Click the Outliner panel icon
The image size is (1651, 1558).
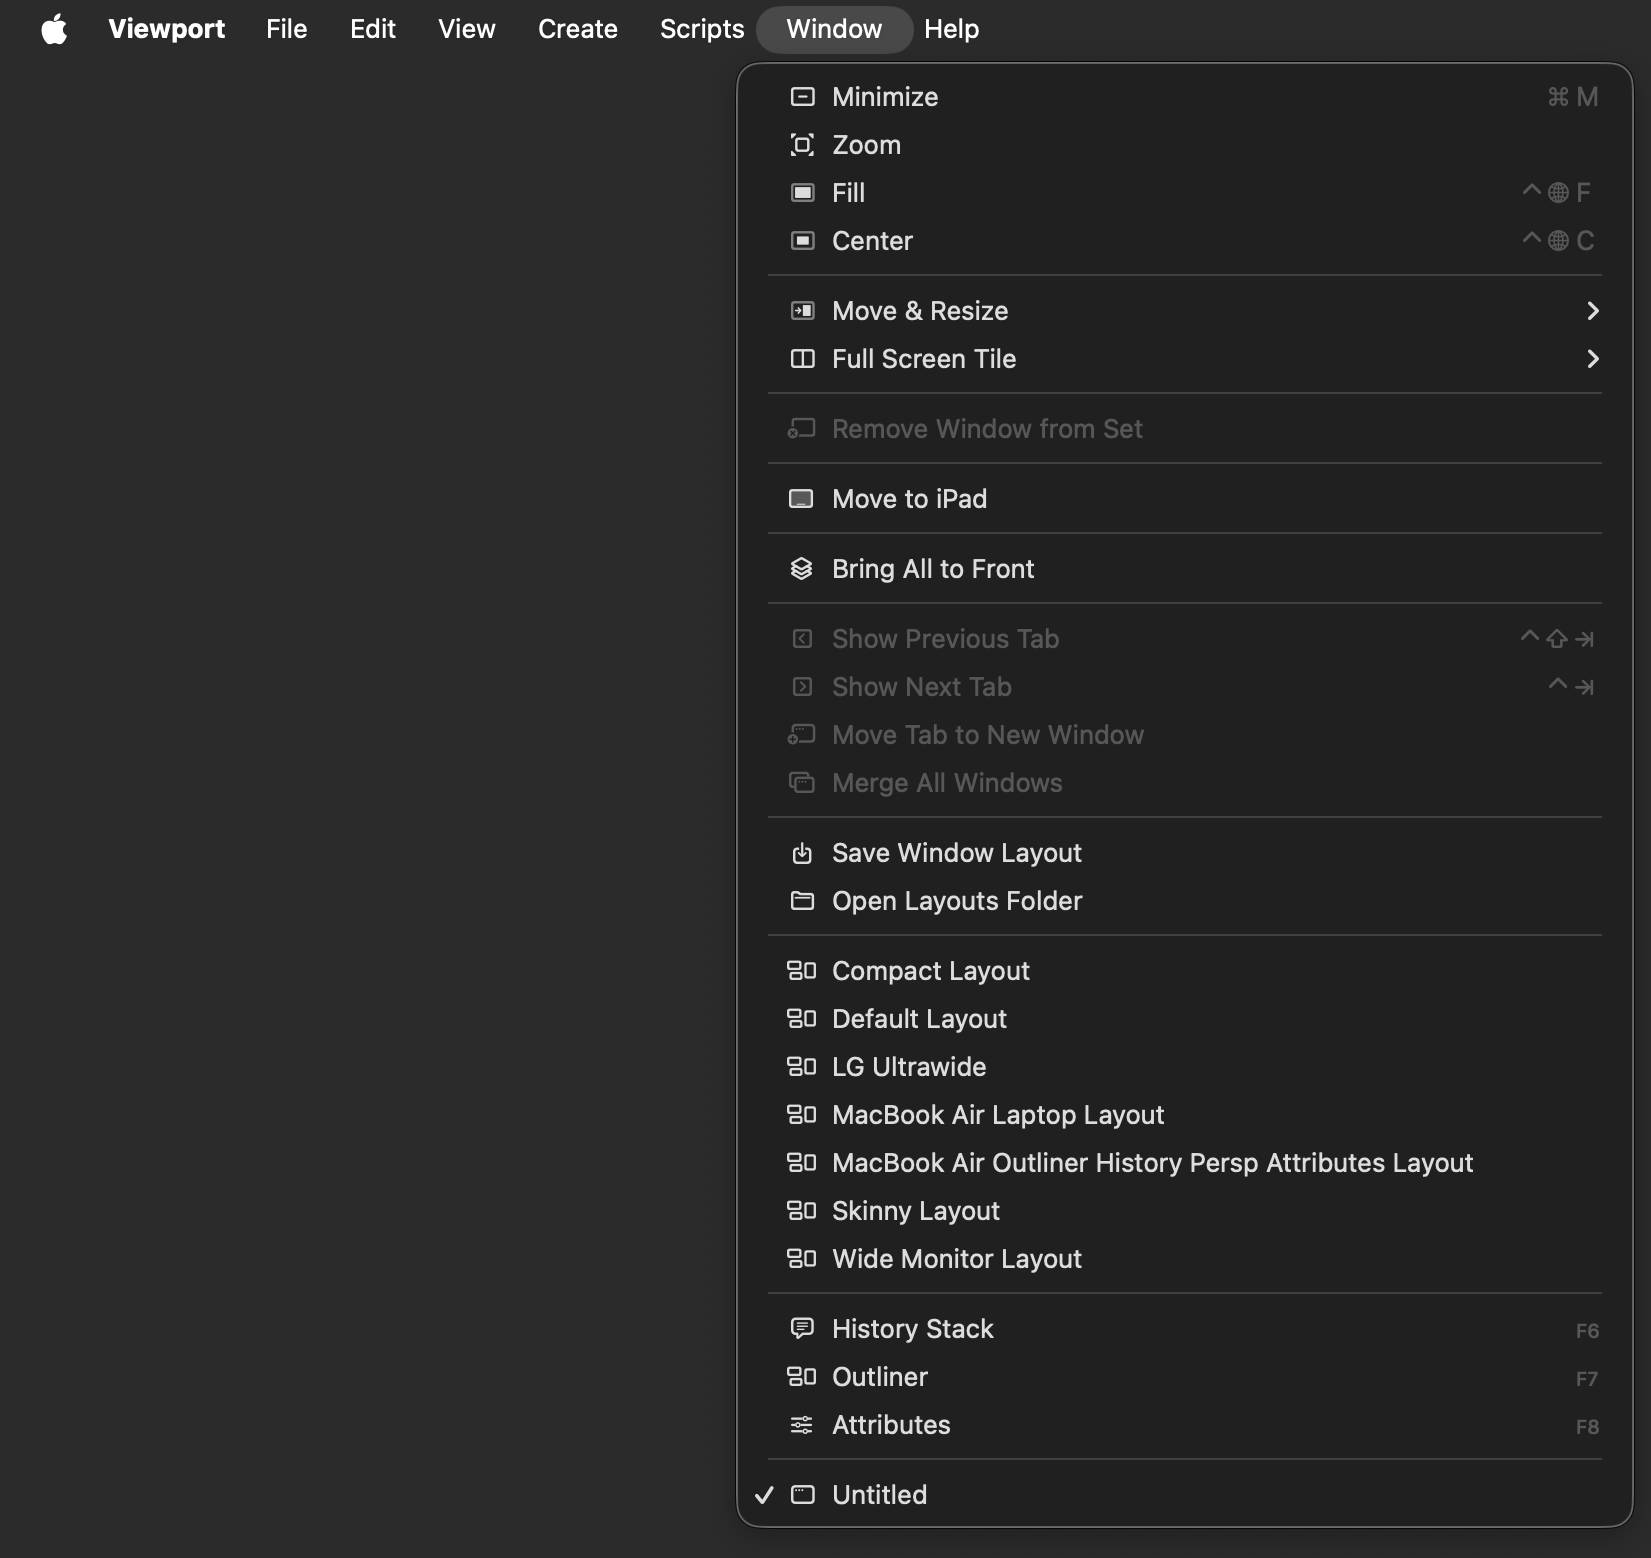click(802, 1377)
